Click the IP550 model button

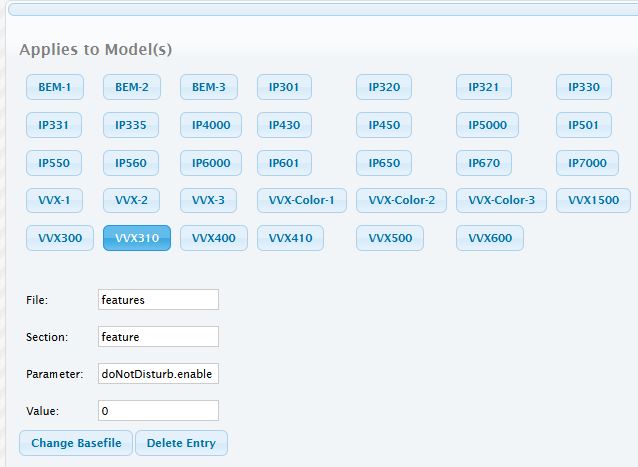[54, 163]
